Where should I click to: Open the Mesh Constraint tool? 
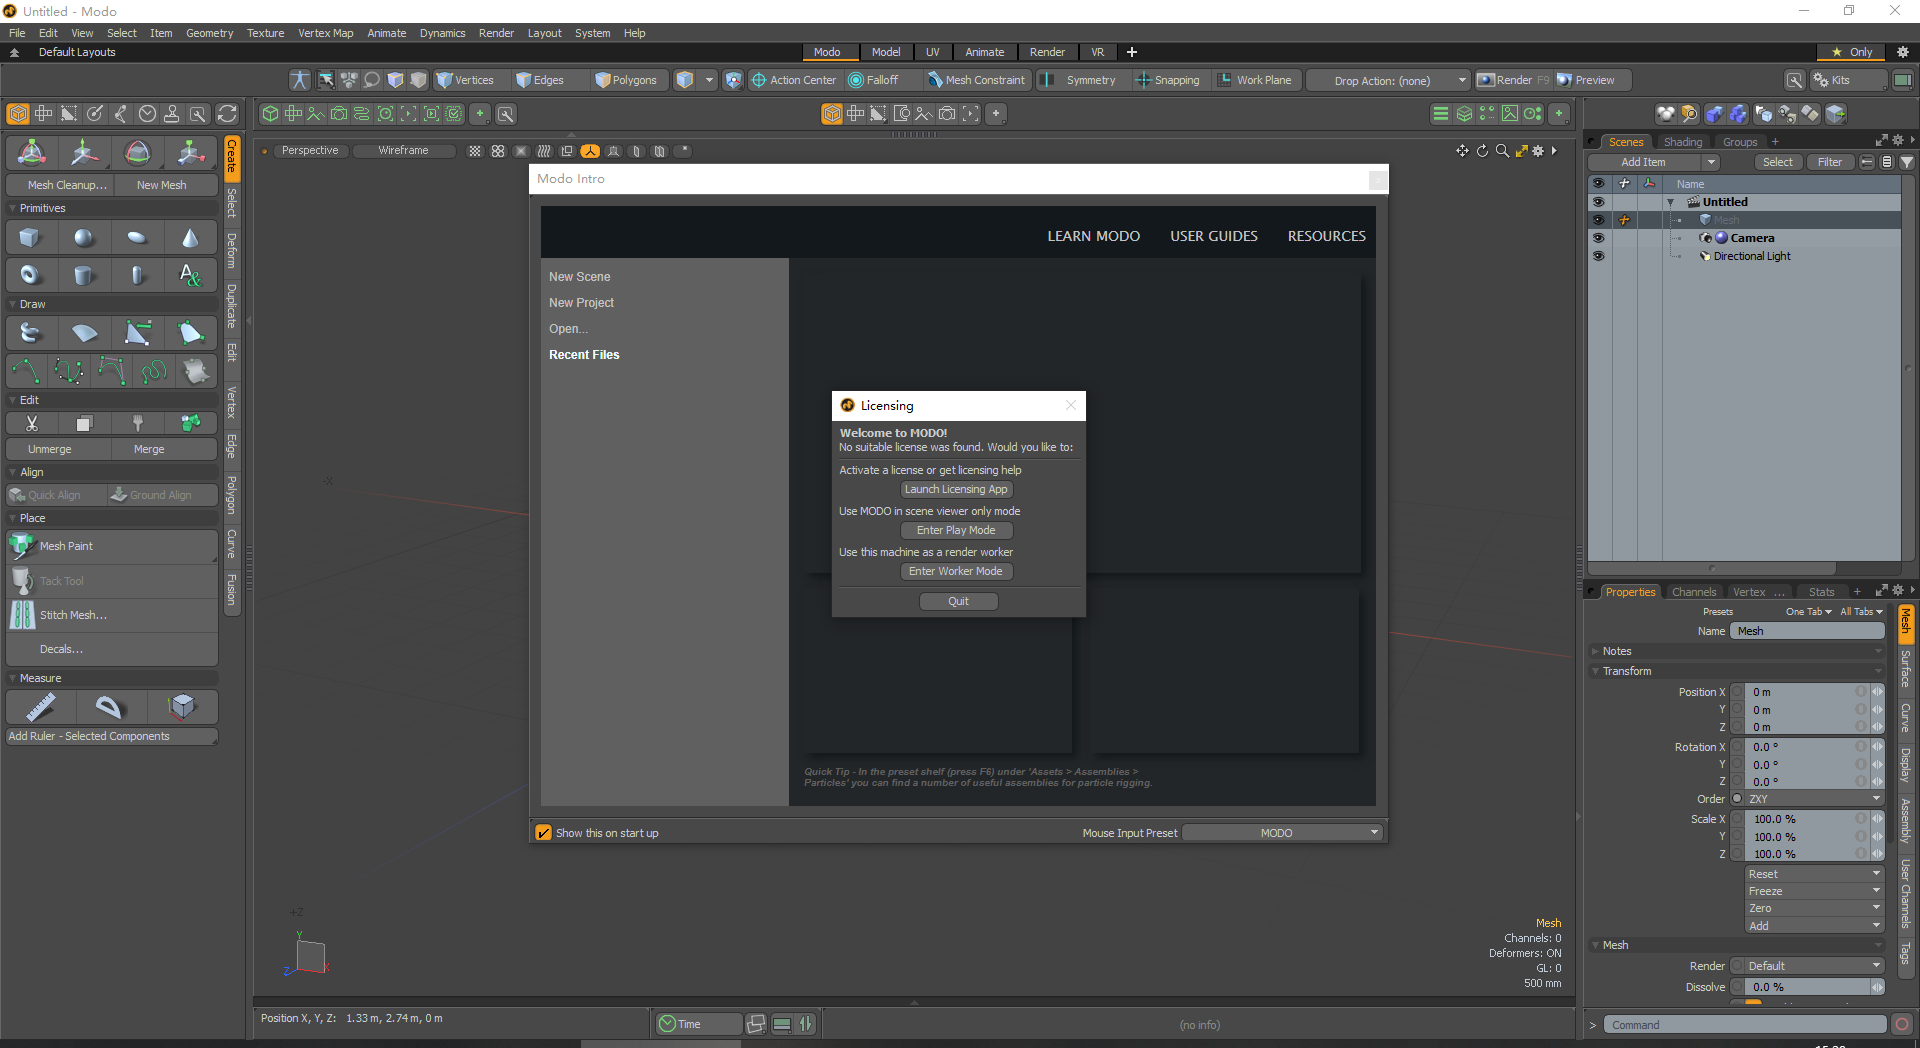pyautogui.click(x=977, y=80)
